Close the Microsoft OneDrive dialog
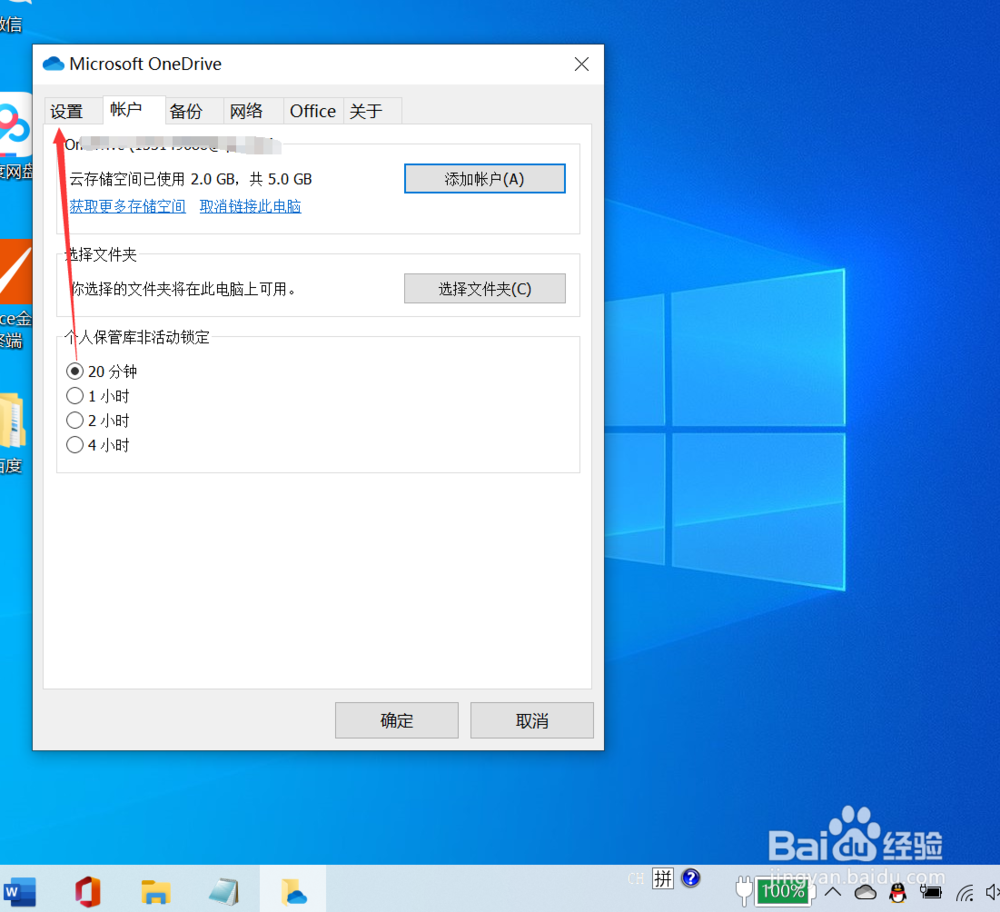Viewport: 1000px width, 912px height. point(581,64)
